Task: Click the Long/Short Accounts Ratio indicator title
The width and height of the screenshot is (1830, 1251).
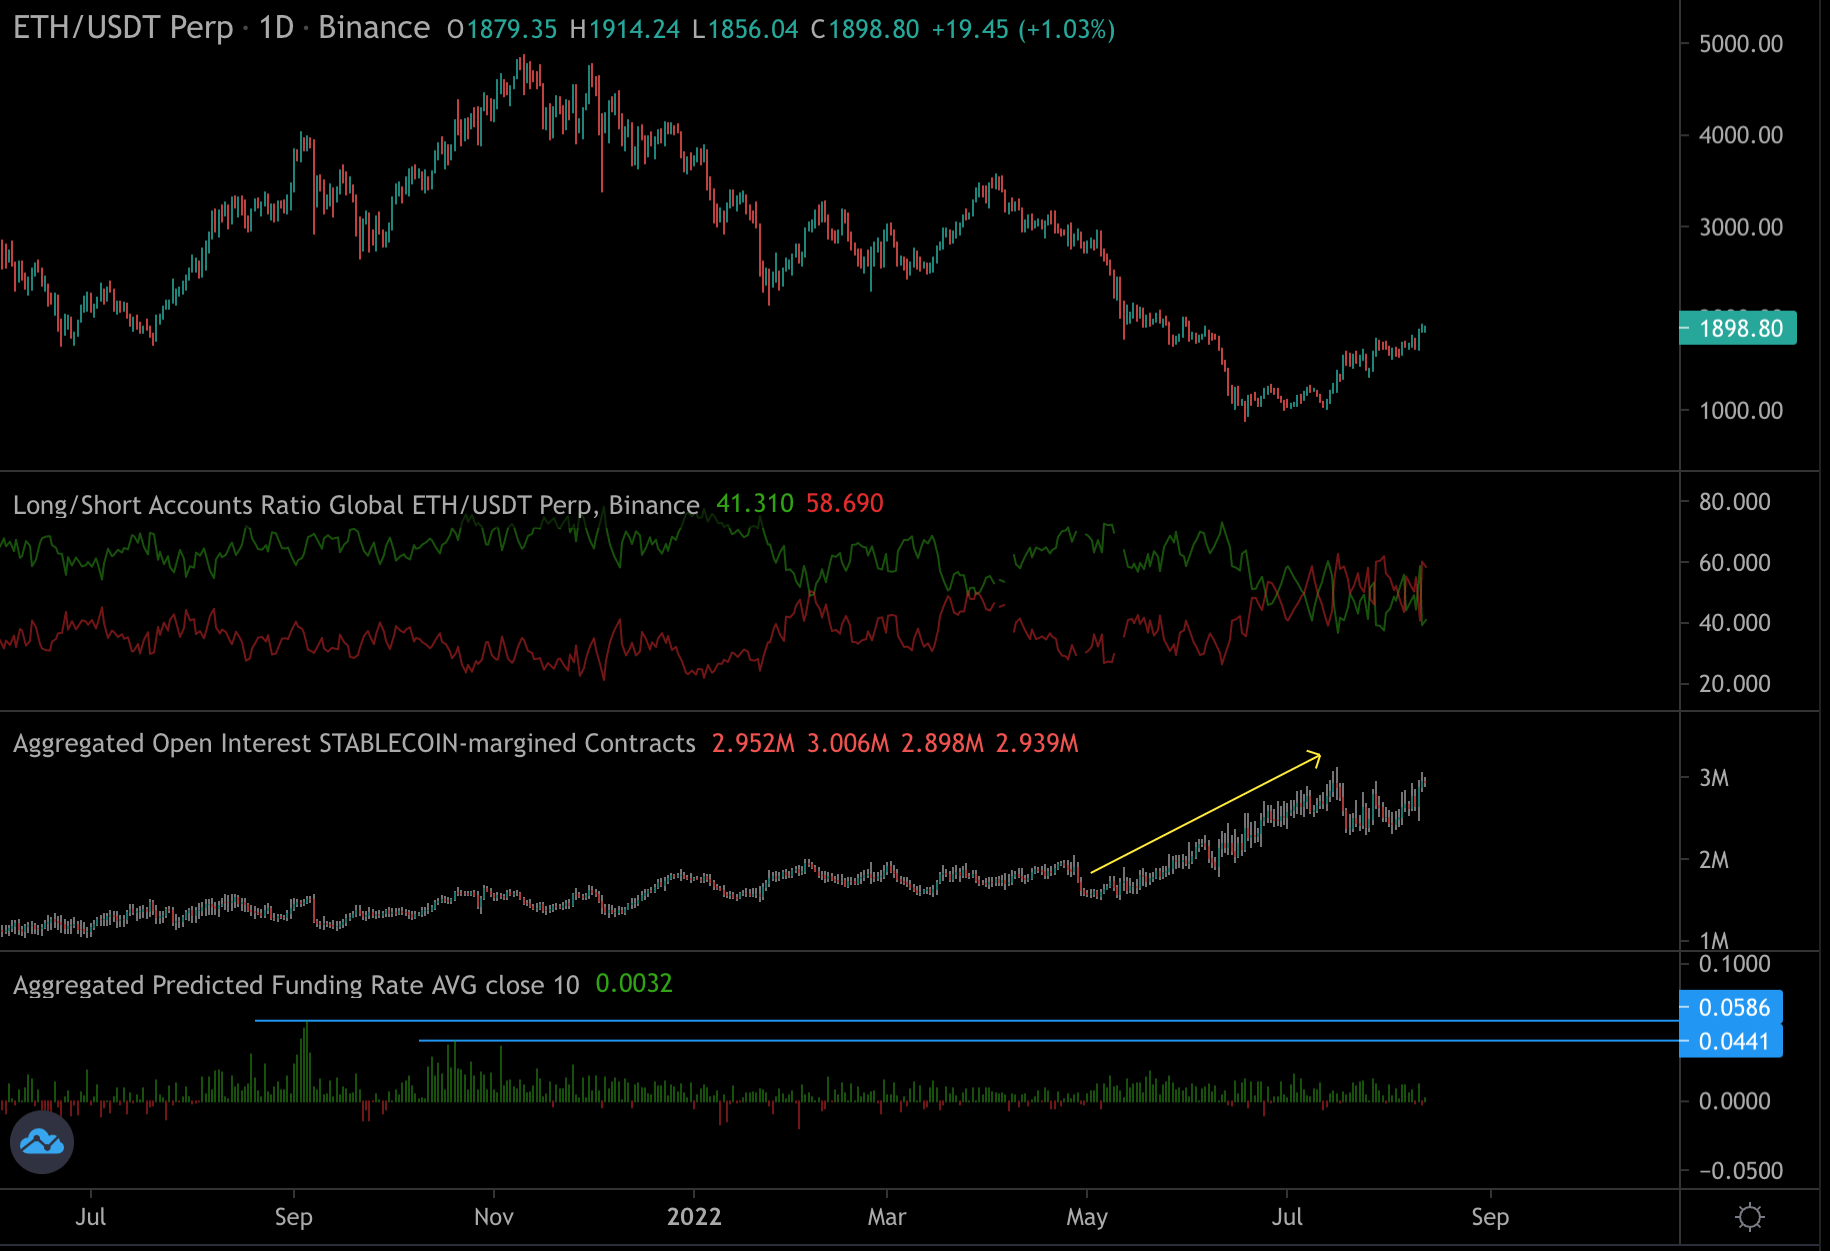Action: tap(355, 505)
